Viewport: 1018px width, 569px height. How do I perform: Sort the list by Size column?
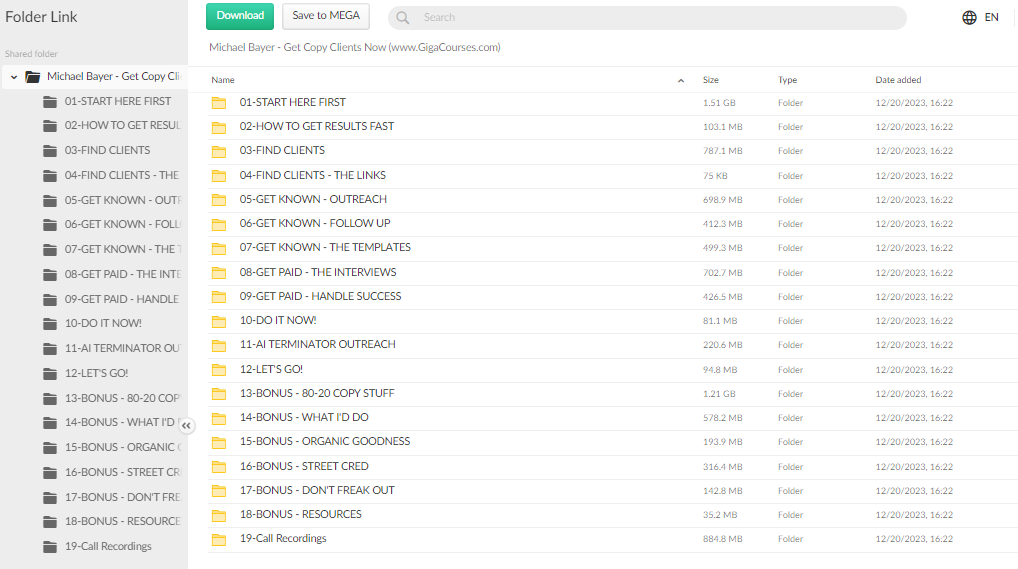click(x=711, y=80)
